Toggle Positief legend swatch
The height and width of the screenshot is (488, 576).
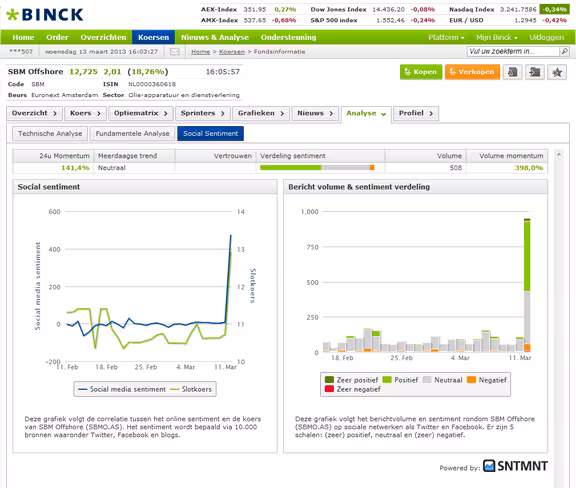(x=387, y=380)
